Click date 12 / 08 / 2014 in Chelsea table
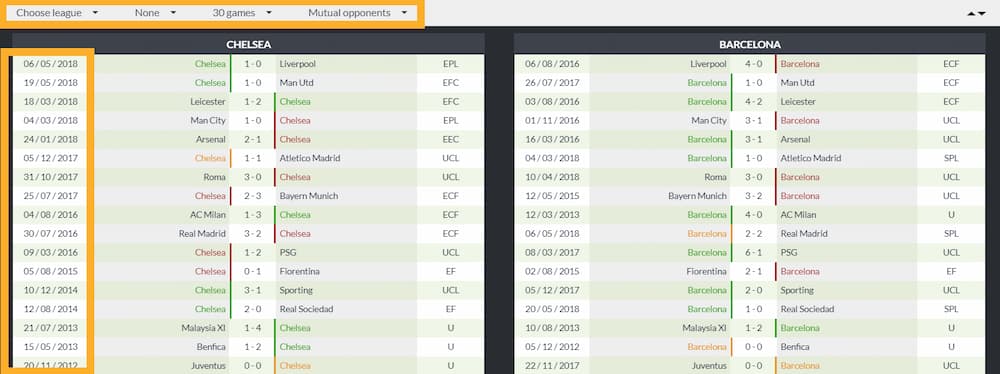1000x374 pixels. [50, 309]
